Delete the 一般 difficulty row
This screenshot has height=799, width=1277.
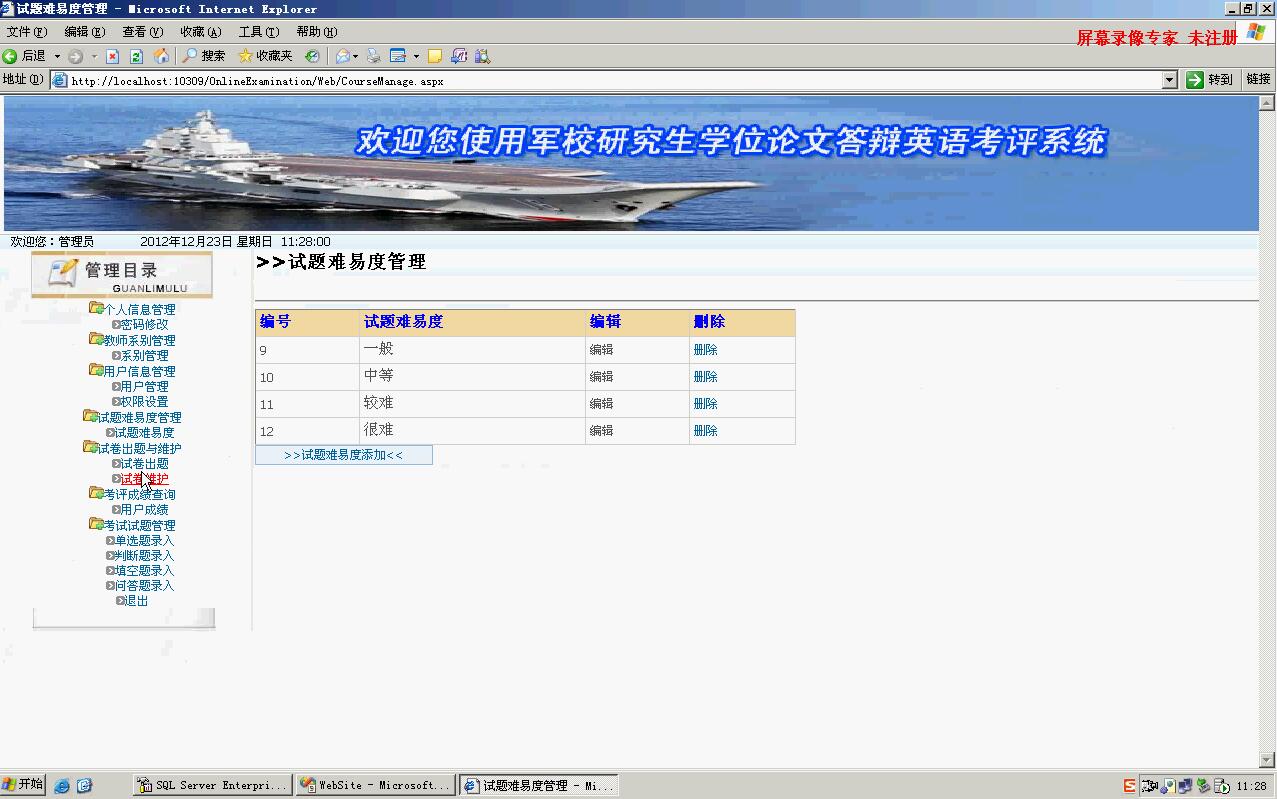coord(705,350)
